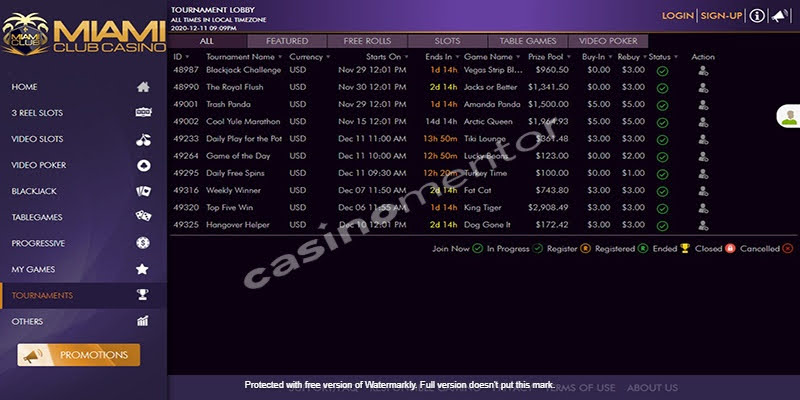Go to HOME in the sidebar menu

pos(24,87)
